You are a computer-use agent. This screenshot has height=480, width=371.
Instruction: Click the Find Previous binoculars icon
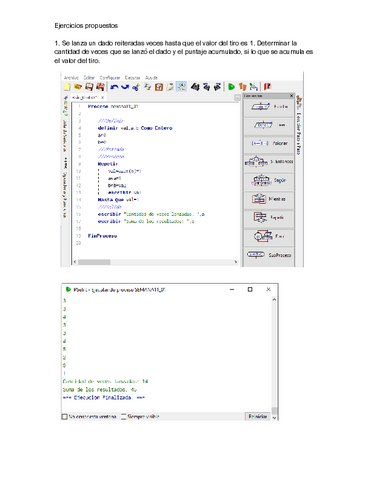(x=206, y=87)
